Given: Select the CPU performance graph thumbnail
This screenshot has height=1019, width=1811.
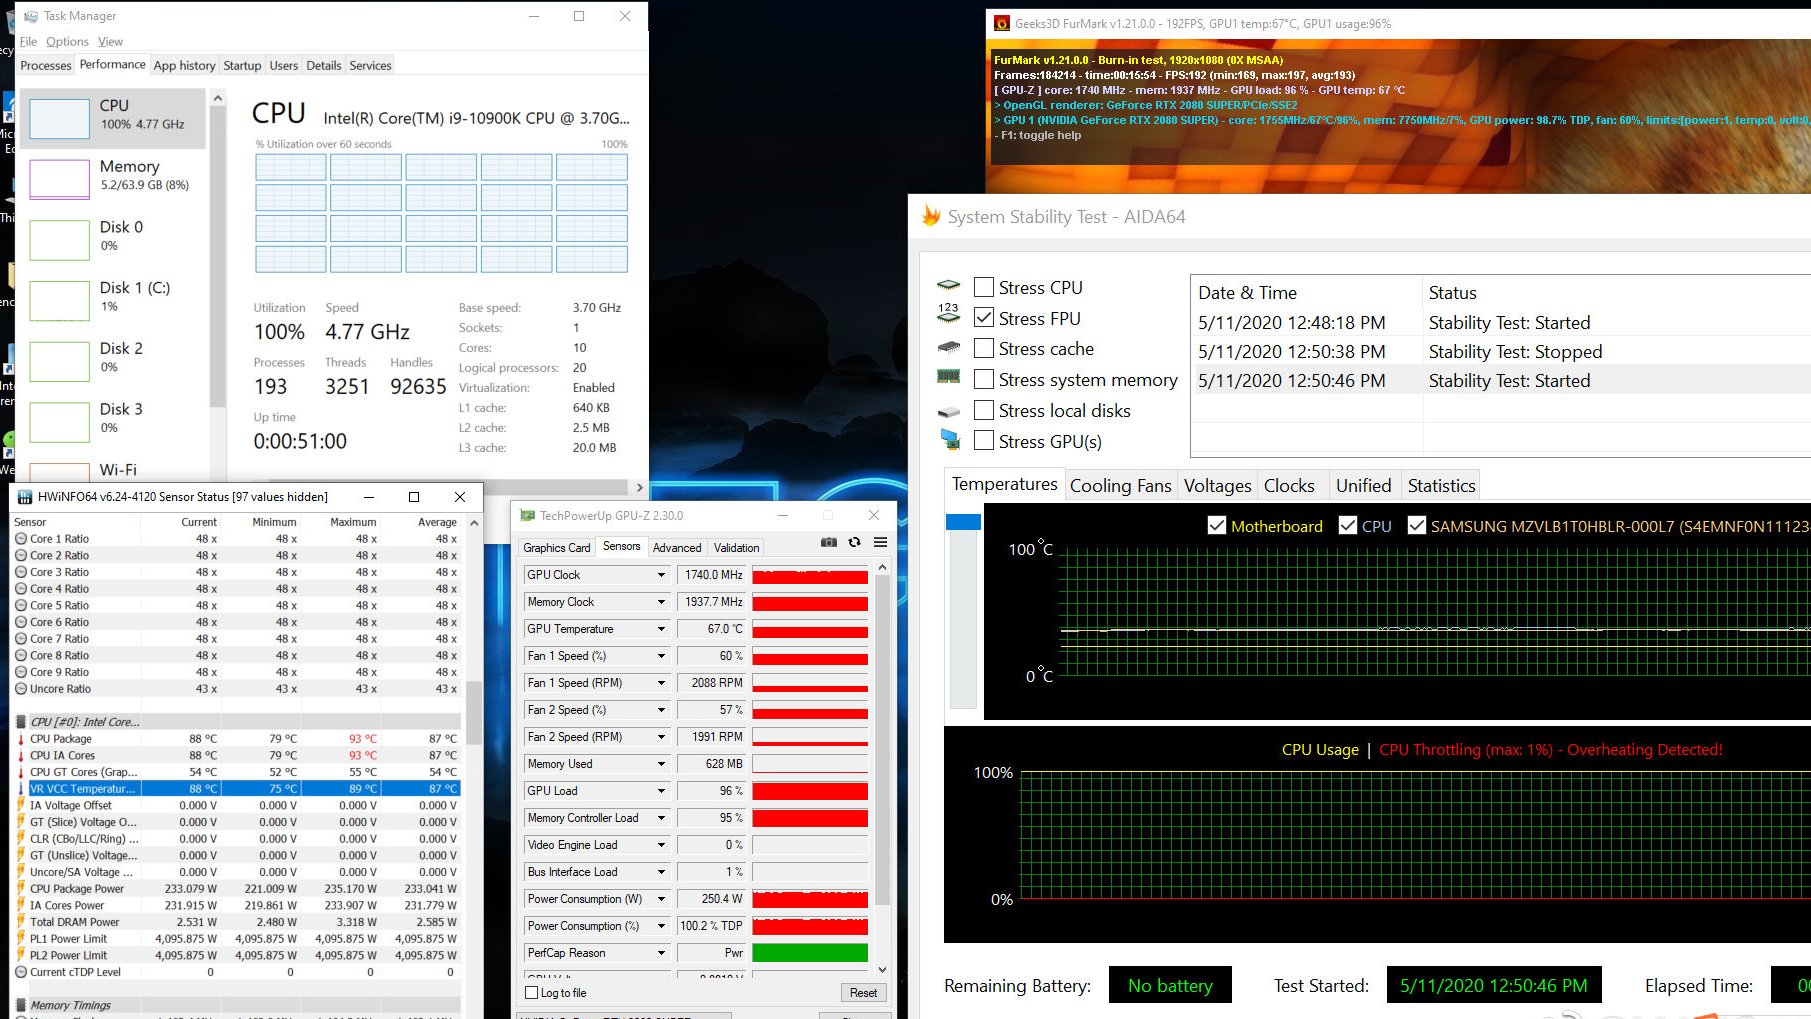Looking at the screenshot, I should click(60, 118).
